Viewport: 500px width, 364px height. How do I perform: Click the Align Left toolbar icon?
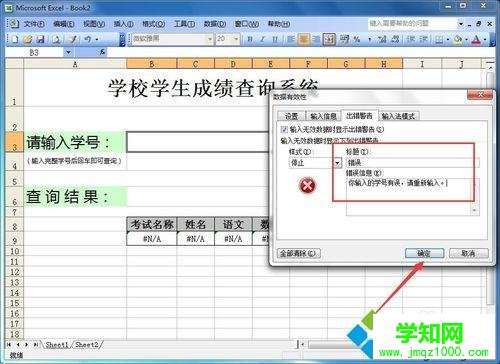(291, 40)
